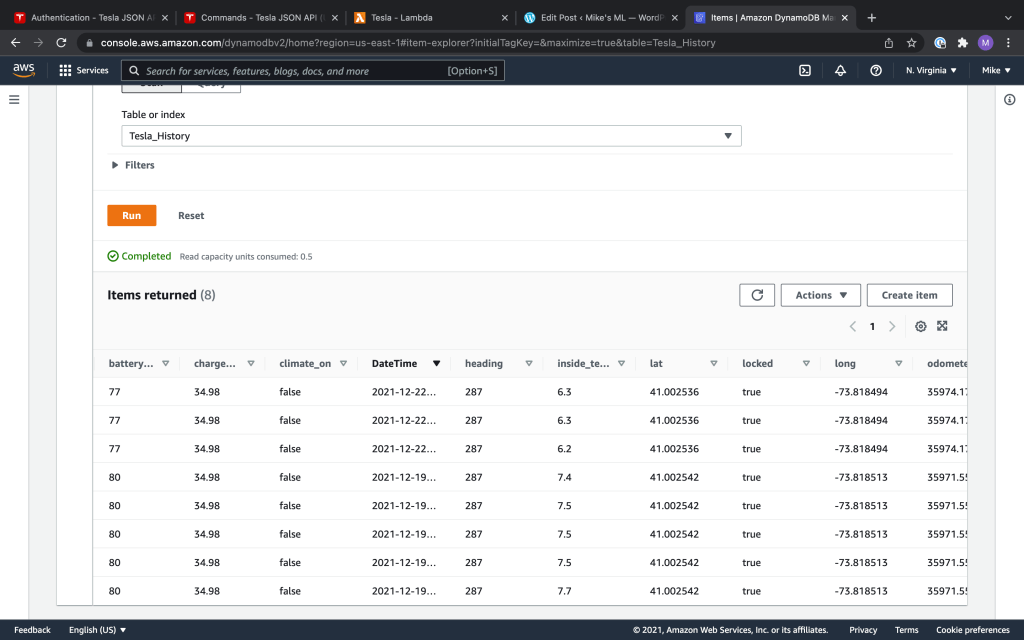1024x640 pixels.
Task: Open the left navigation hamburger menu
Action: pyautogui.click(x=14, y=100)
